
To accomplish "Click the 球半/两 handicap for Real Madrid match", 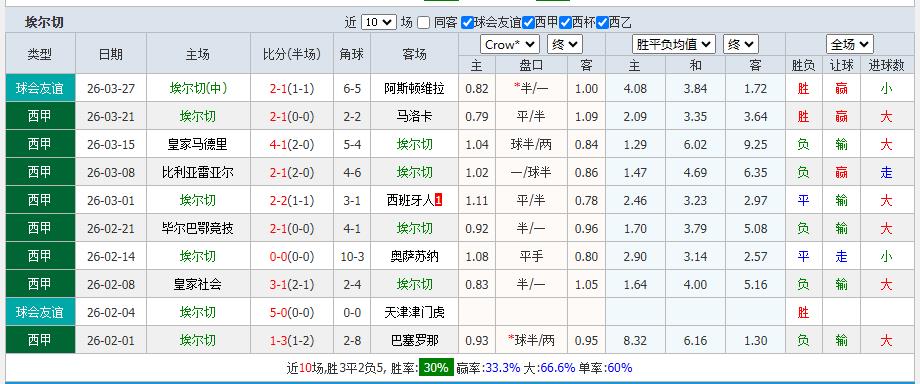I will (531, 144).
